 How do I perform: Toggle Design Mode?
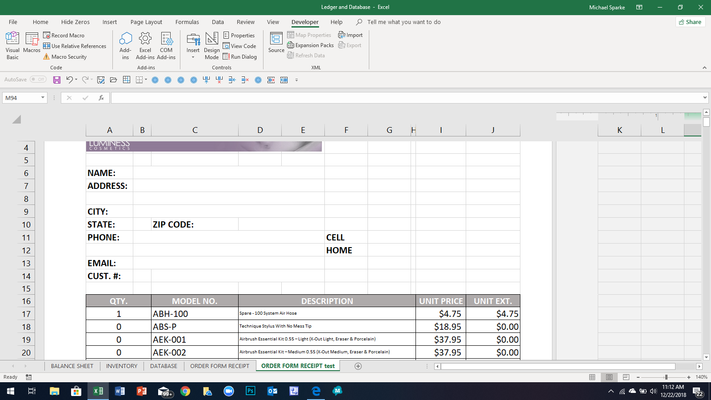click(211, 45)
